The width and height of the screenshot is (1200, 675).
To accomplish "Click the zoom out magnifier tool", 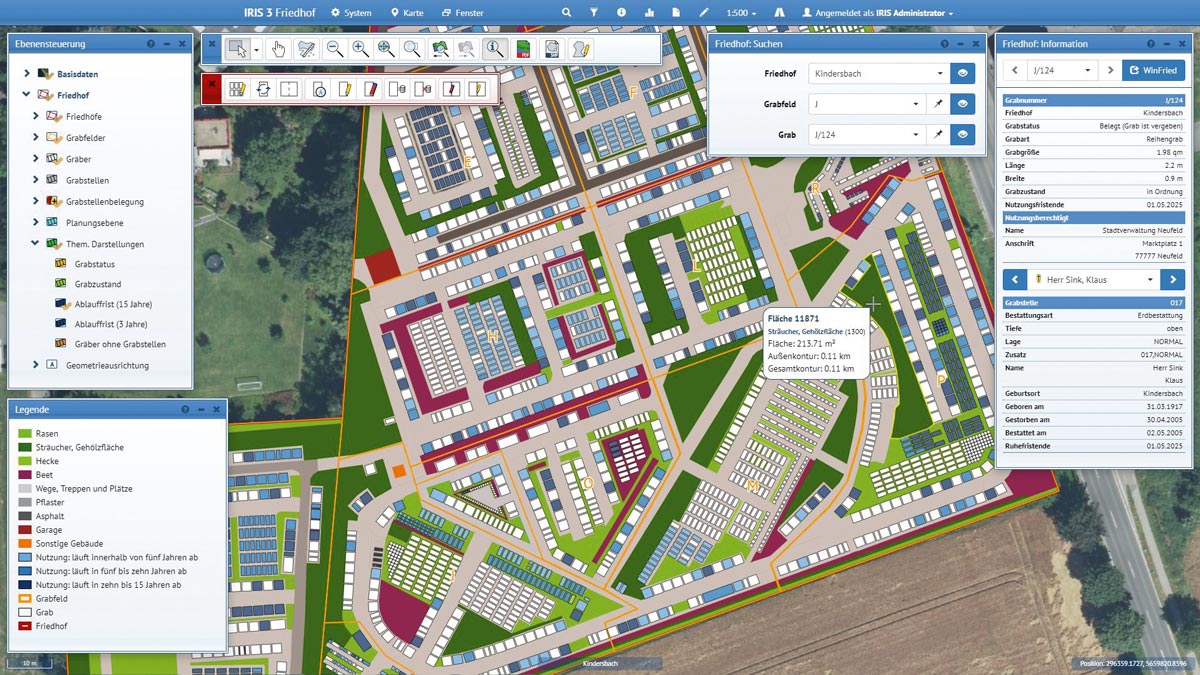I will coord(335,49).
